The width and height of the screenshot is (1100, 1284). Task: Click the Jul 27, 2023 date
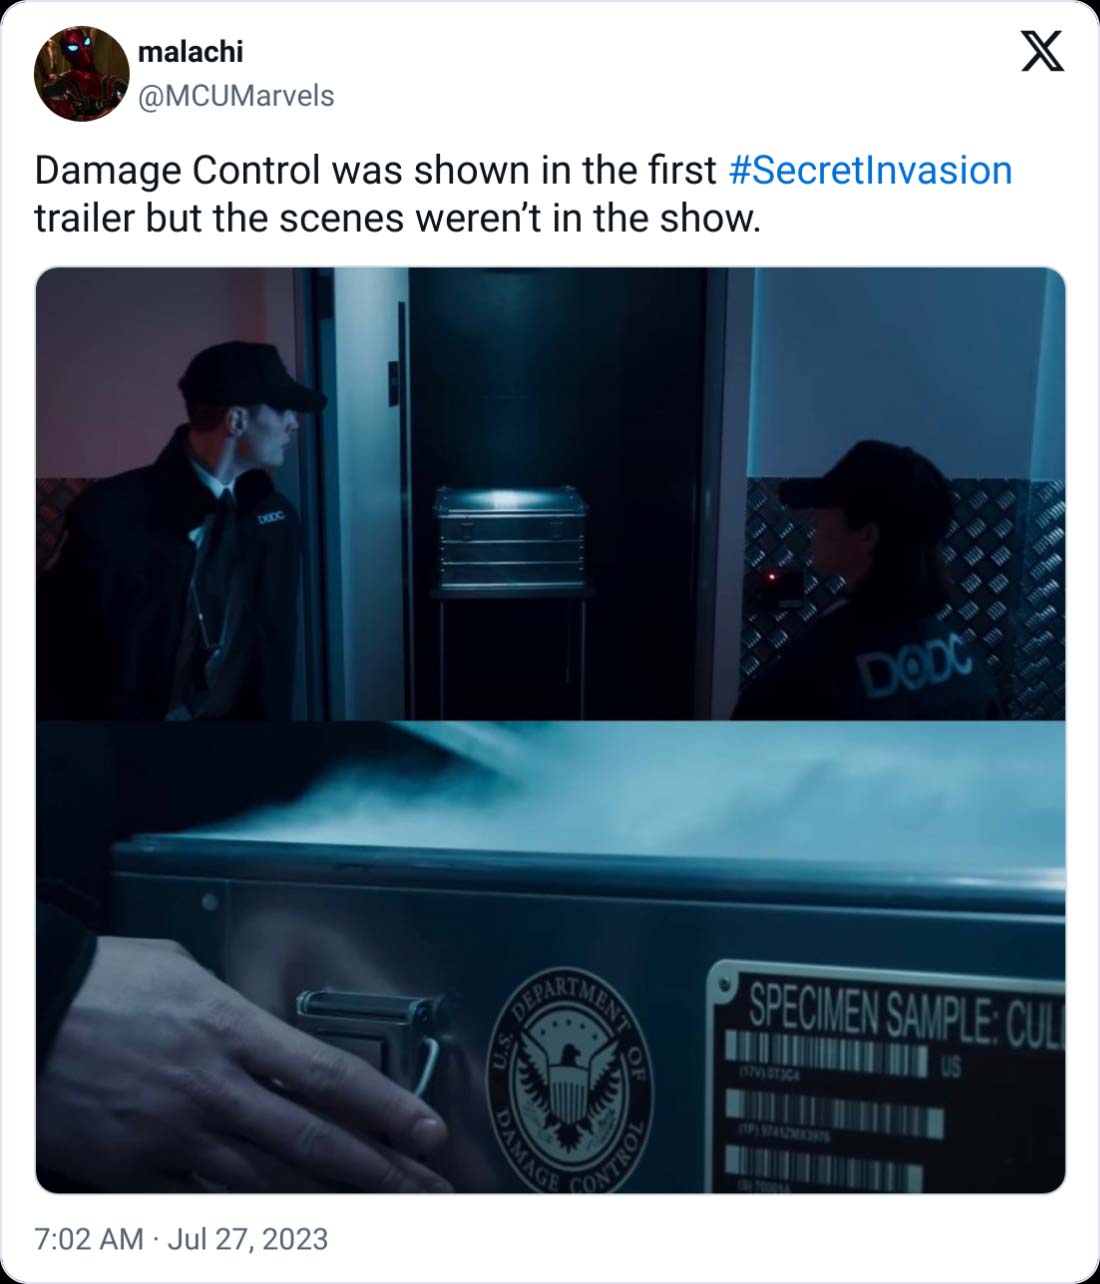point(247,1239)
